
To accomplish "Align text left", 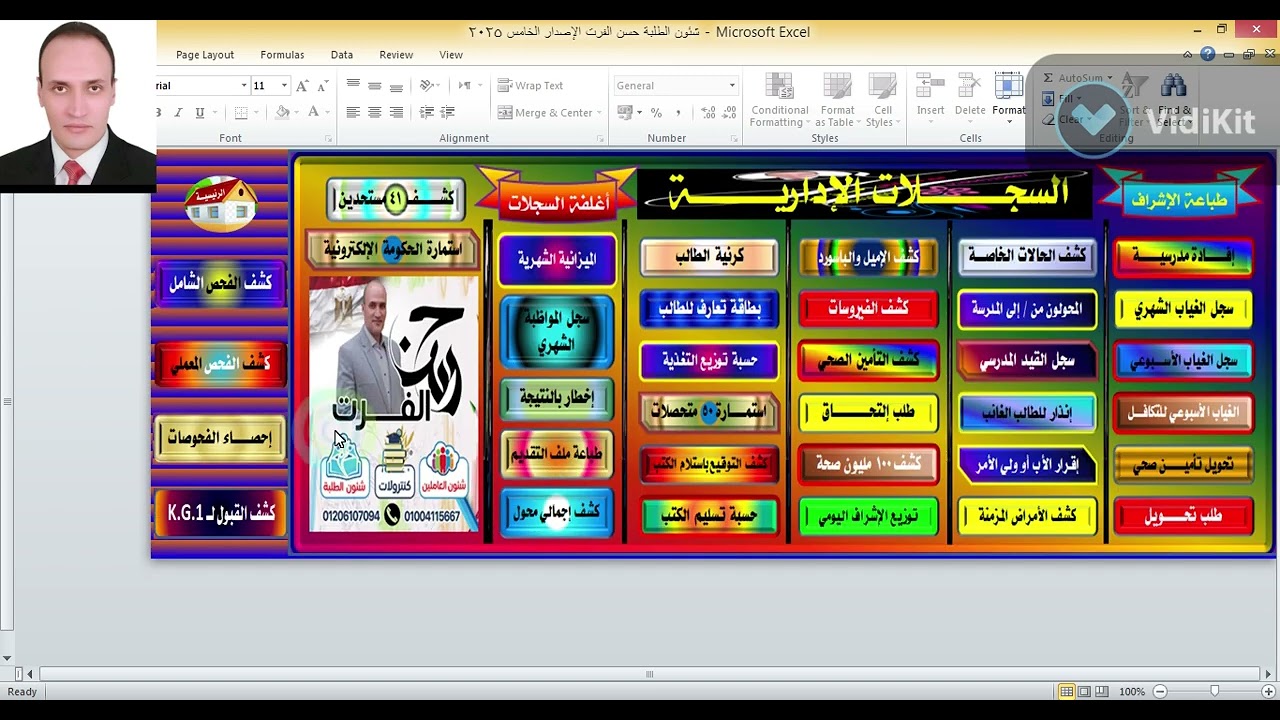I will pos(353,113).
